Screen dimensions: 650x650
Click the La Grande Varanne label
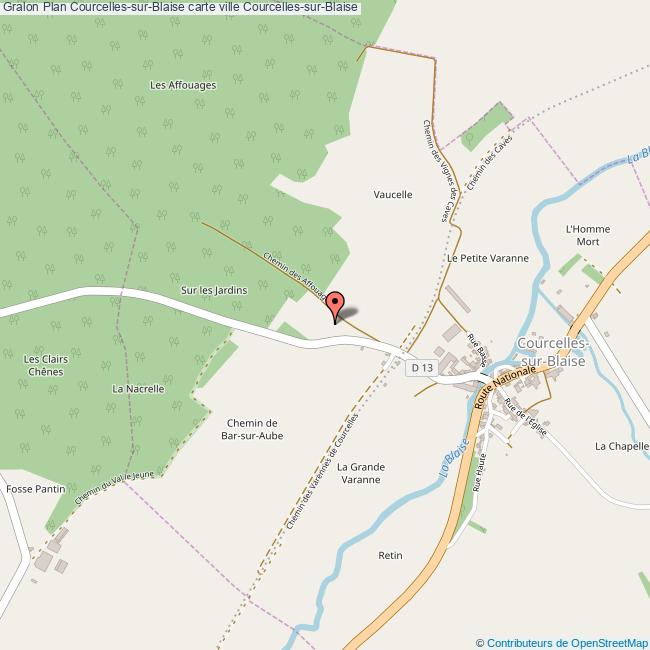click(x=361, y=473)
